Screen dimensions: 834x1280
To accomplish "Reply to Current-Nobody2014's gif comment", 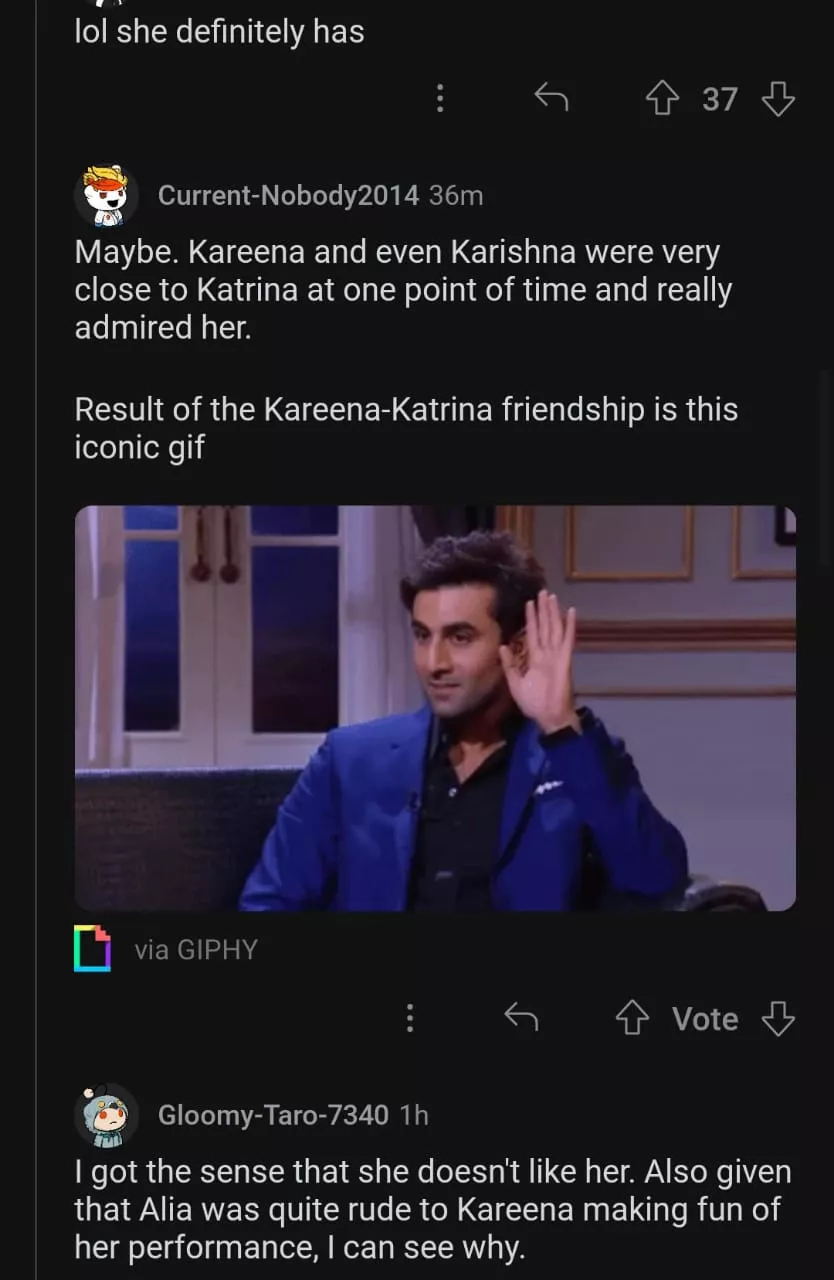I will tap(521, 1018).
